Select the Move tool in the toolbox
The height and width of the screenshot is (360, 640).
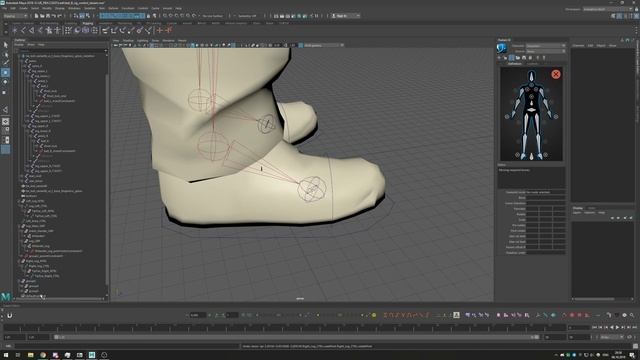5,72
